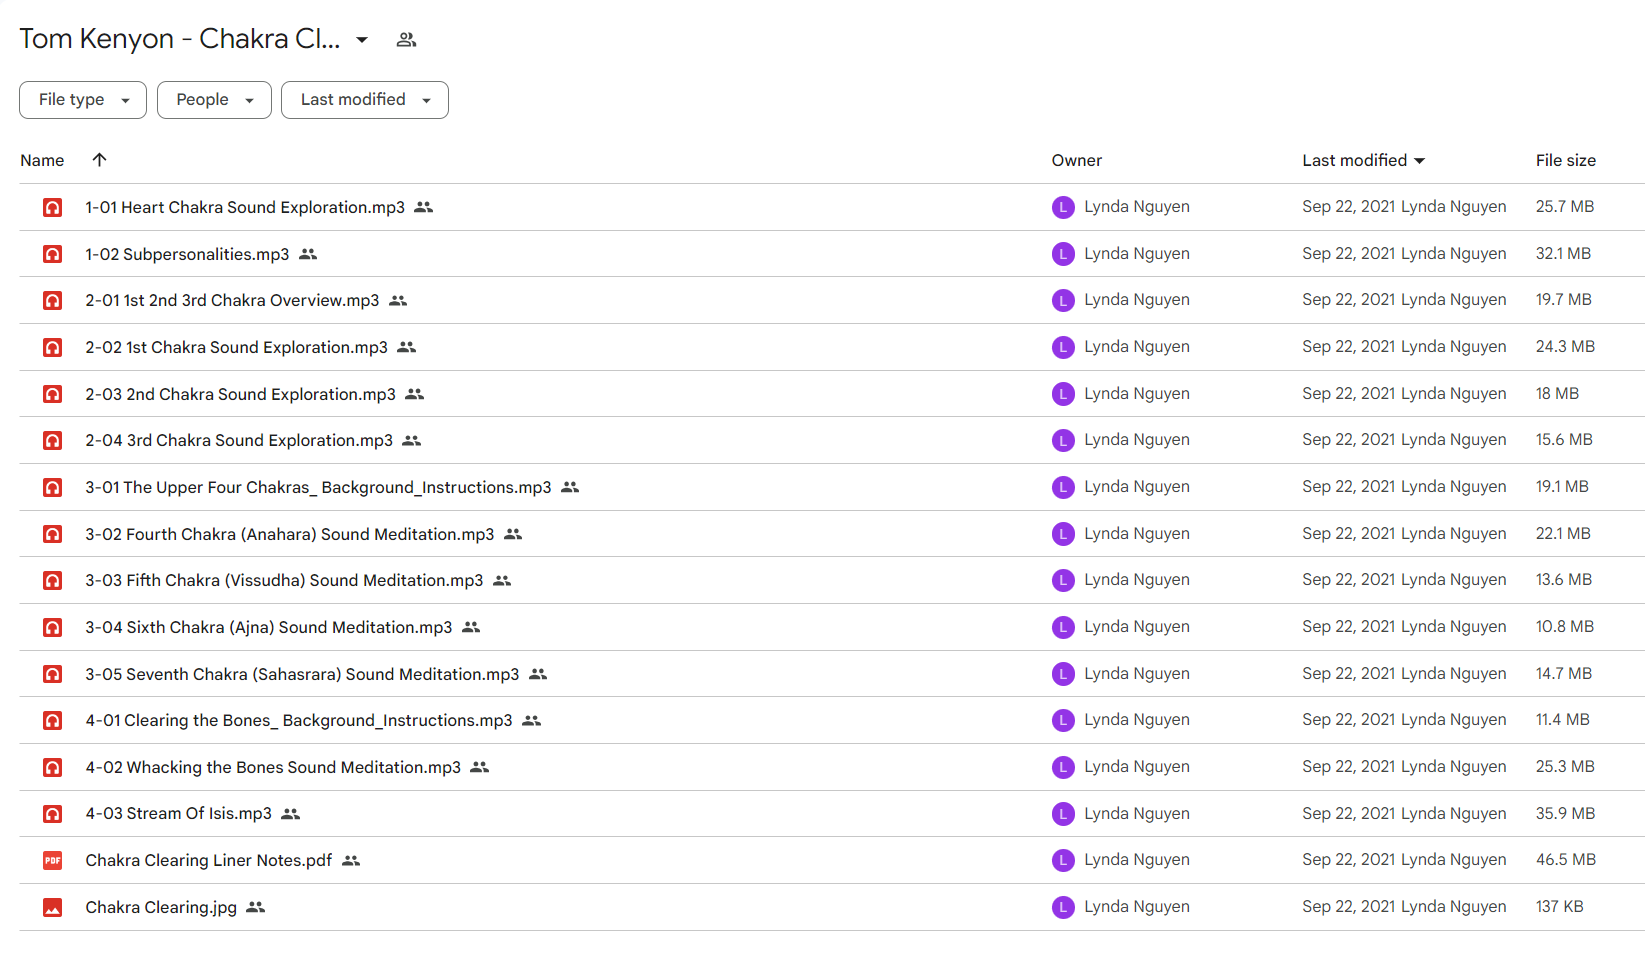This screenshot has width=1645, height=980.
Task: Click audio icon for 2-01 1st 2nd 3rd Chakra Overview
Action: click(x=52, y=300)
